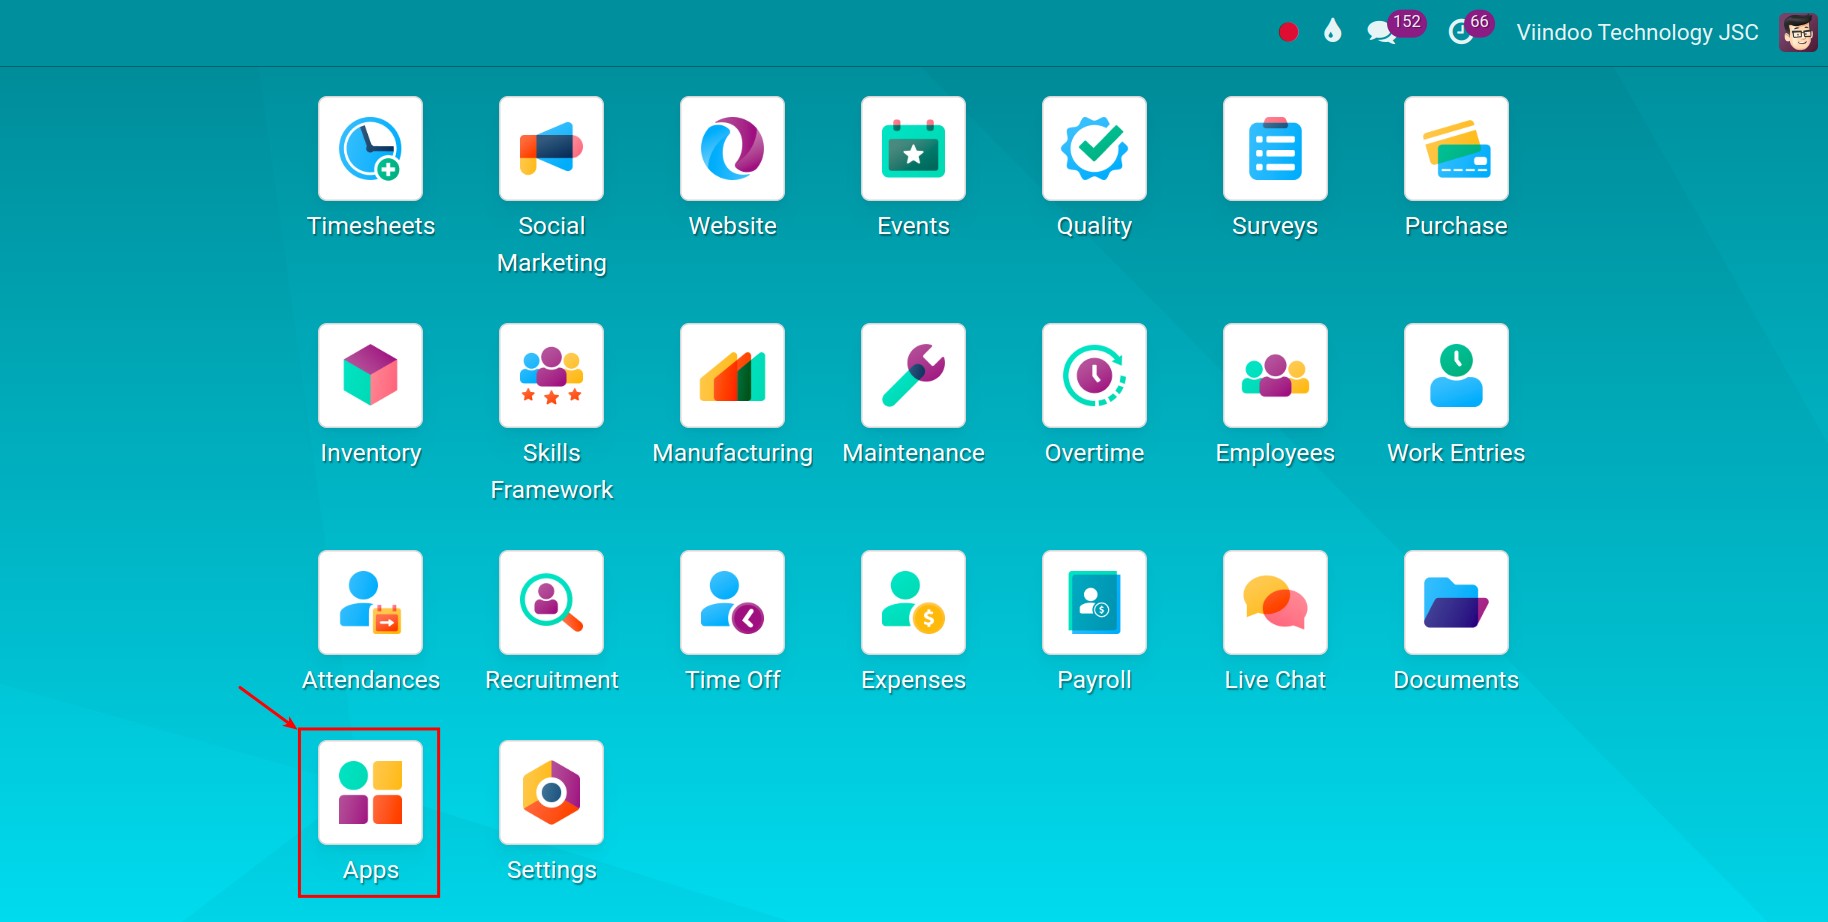The image size is (1828, 922).
Task: Launch the Social Marketing app
Action: (551, 149)
